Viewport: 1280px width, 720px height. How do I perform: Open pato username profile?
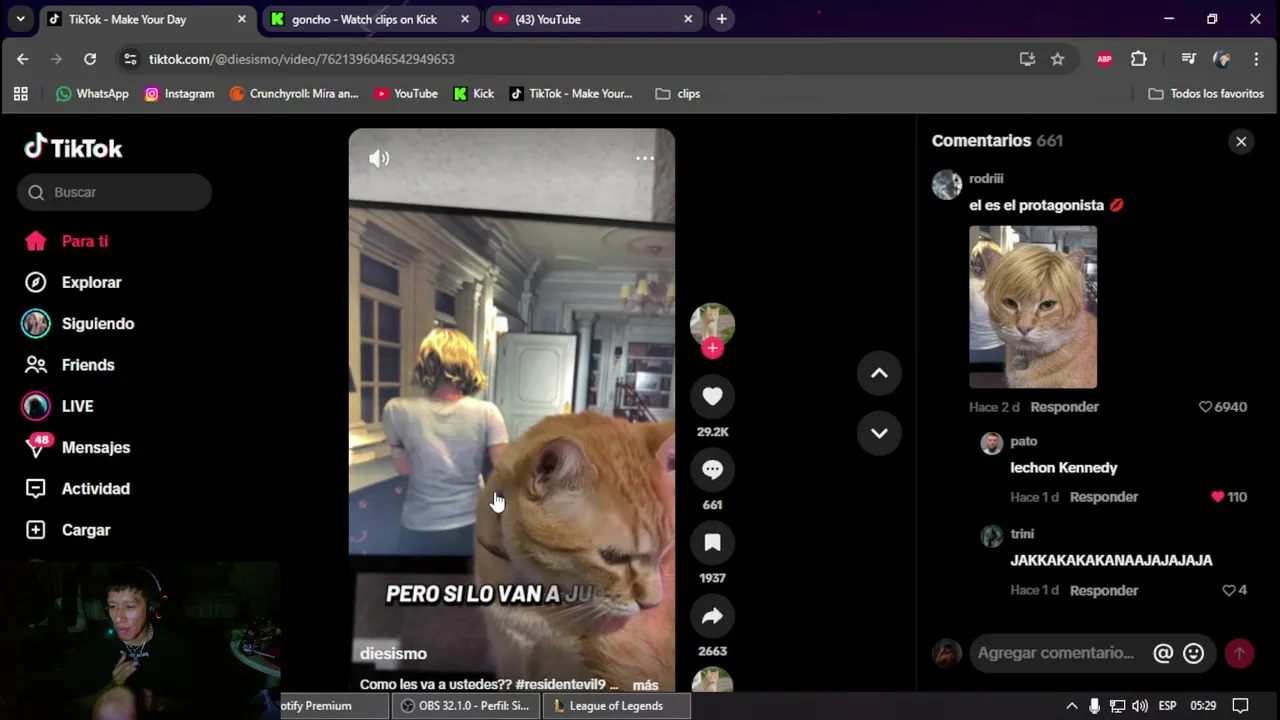1024,441
